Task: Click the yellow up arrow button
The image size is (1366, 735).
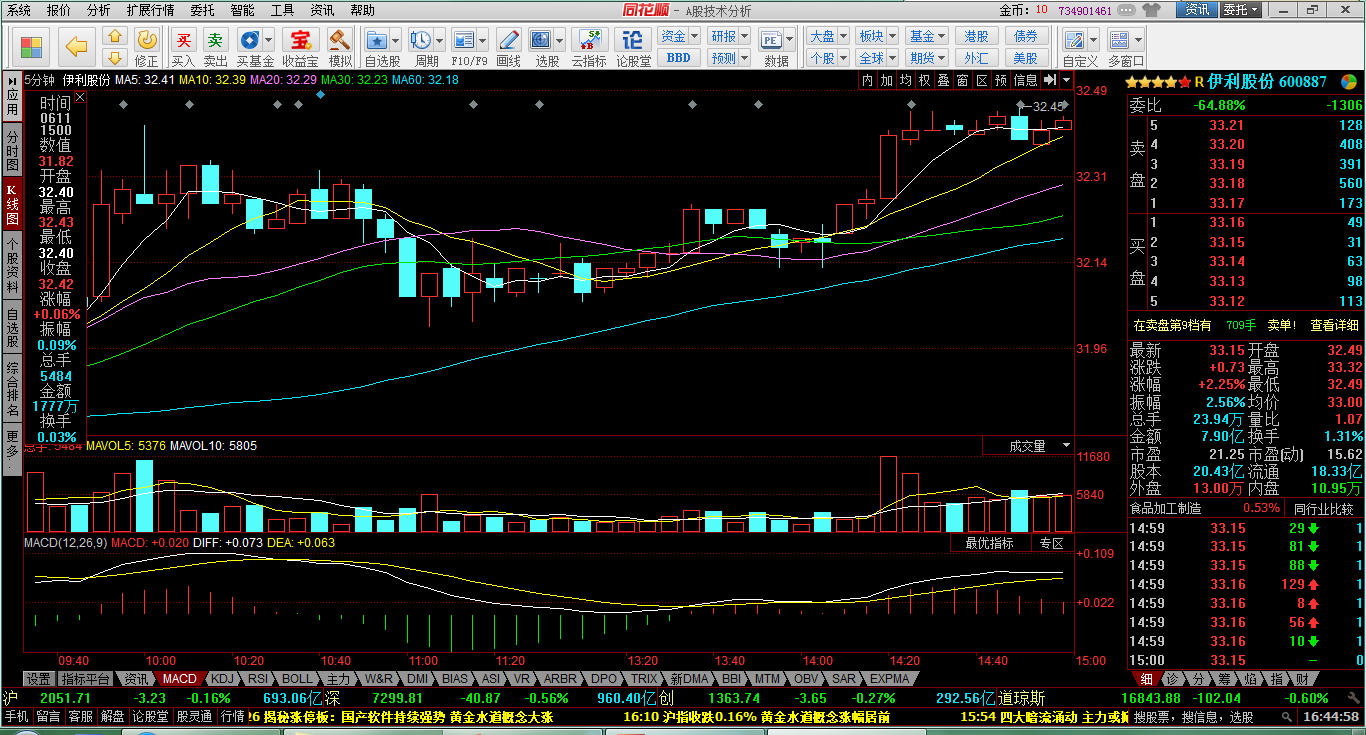Action: tap(115, 37)
